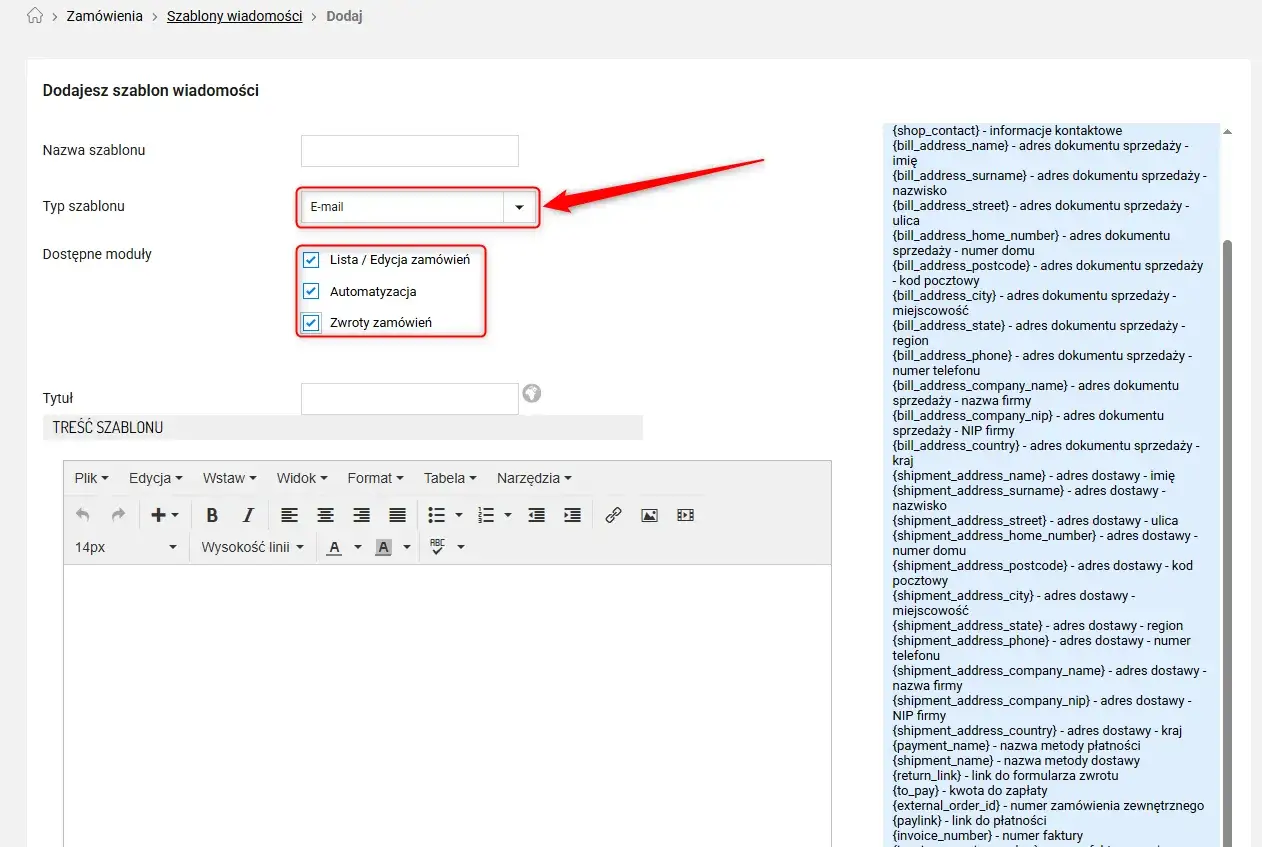Align text right

(361, 515)
